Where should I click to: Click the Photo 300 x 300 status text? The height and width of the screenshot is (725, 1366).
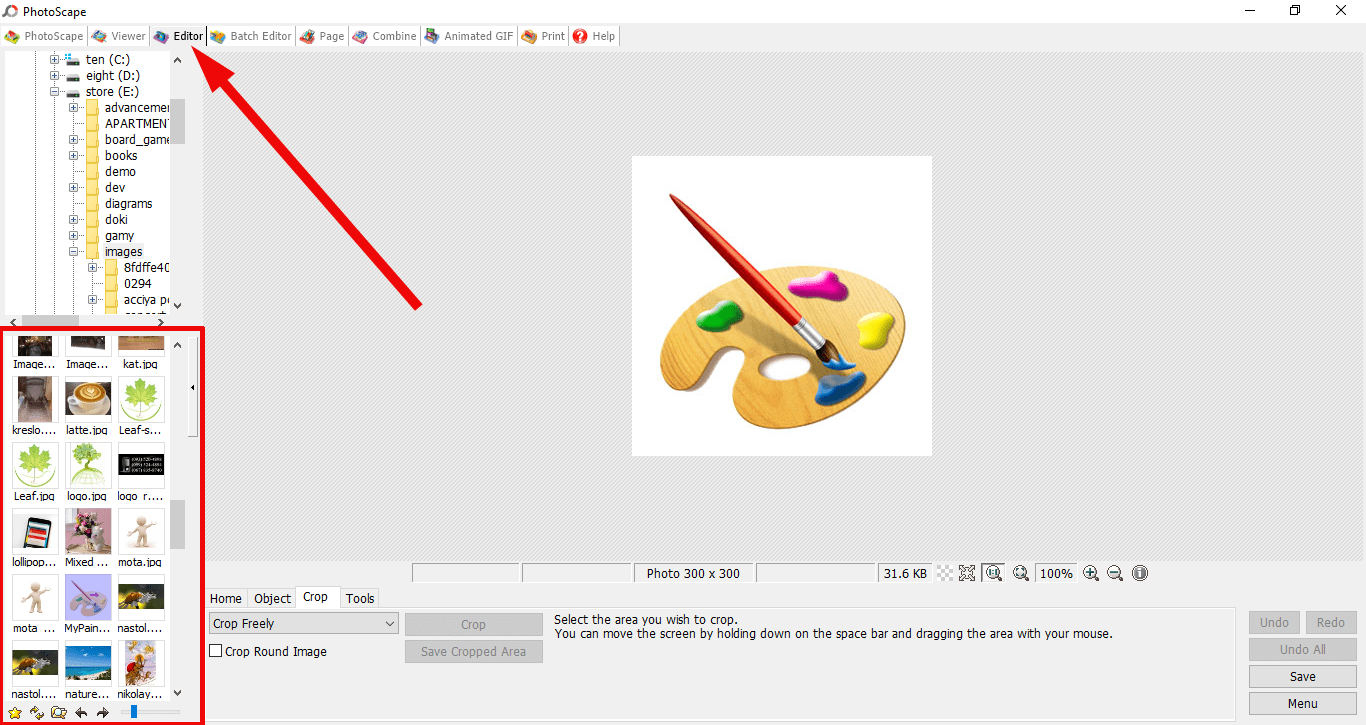coord(693,573)
